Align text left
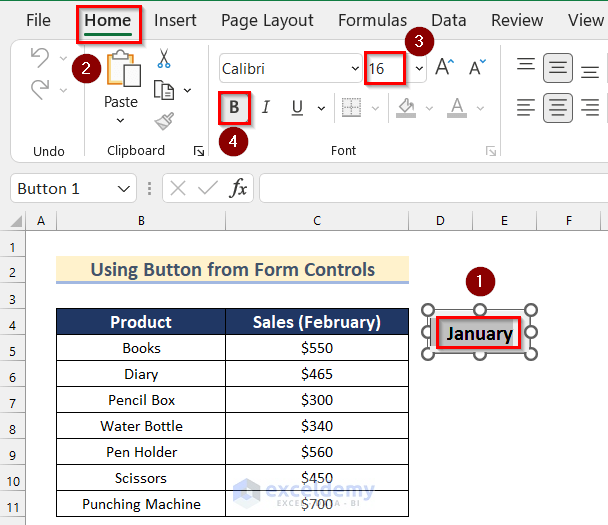 click(526, 107)
